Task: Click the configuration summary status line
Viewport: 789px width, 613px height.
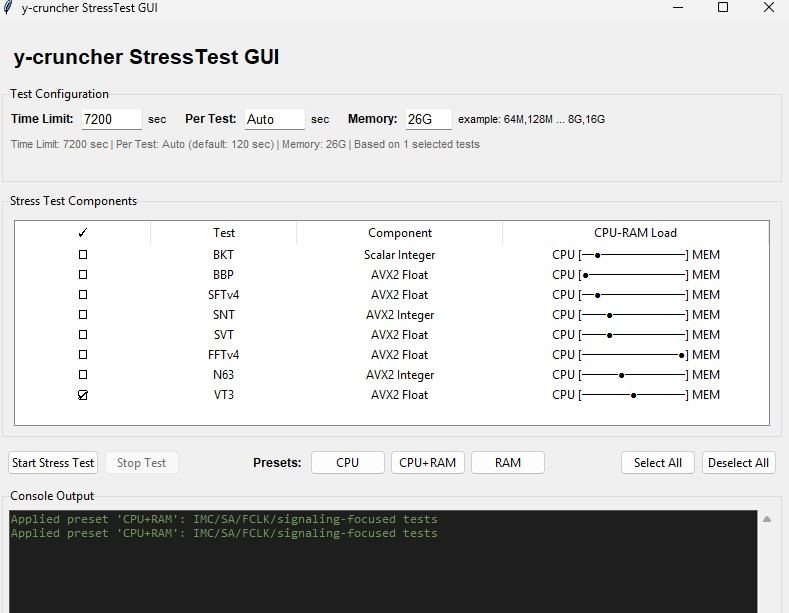Action: click(245, 144)
